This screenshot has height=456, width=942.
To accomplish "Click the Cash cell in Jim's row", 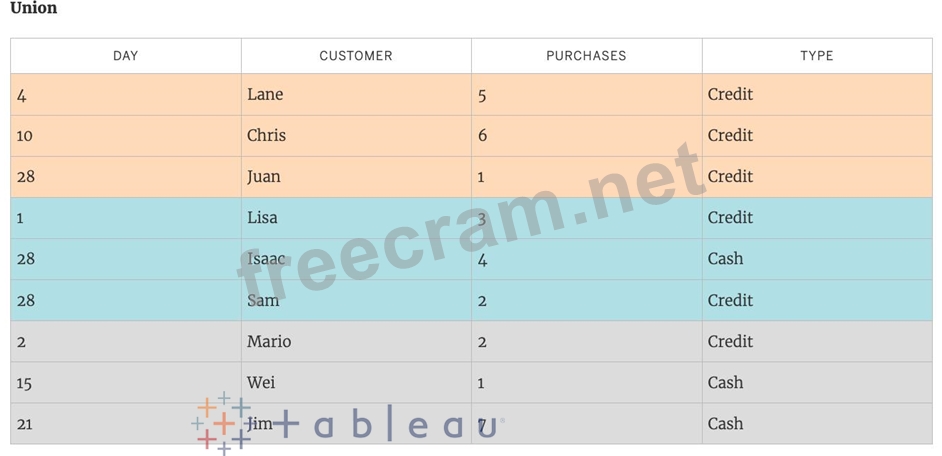I will 725,424.
